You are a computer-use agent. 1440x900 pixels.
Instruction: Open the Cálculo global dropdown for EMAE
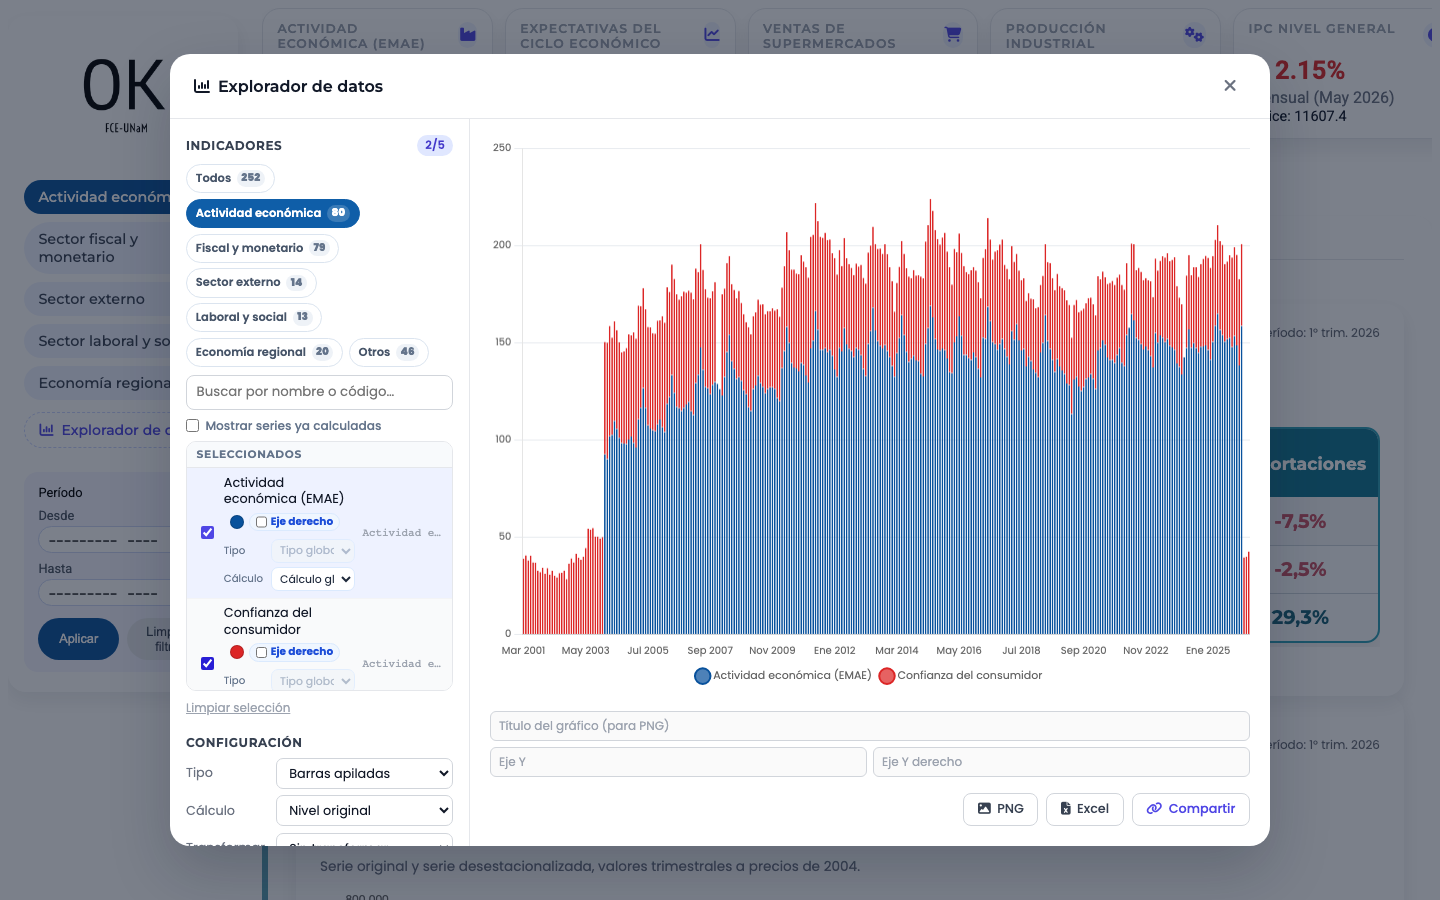(313, 579)
